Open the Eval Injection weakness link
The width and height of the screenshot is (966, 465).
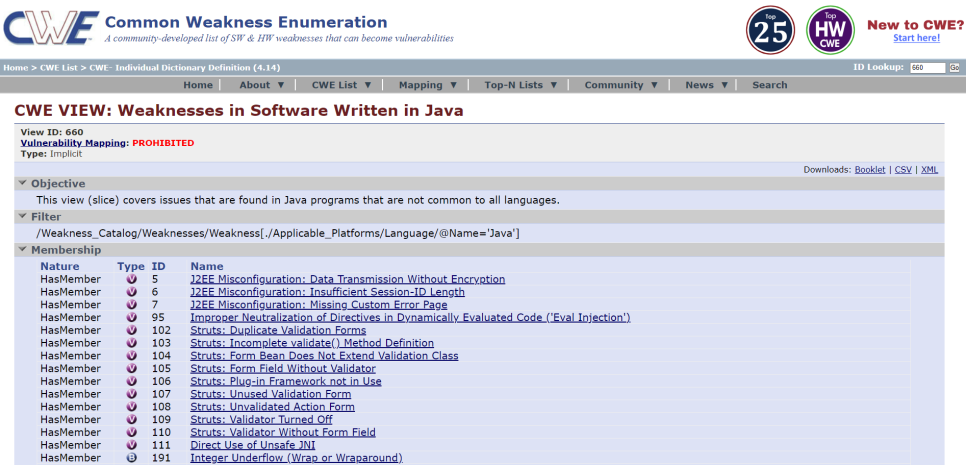point(410,317)
